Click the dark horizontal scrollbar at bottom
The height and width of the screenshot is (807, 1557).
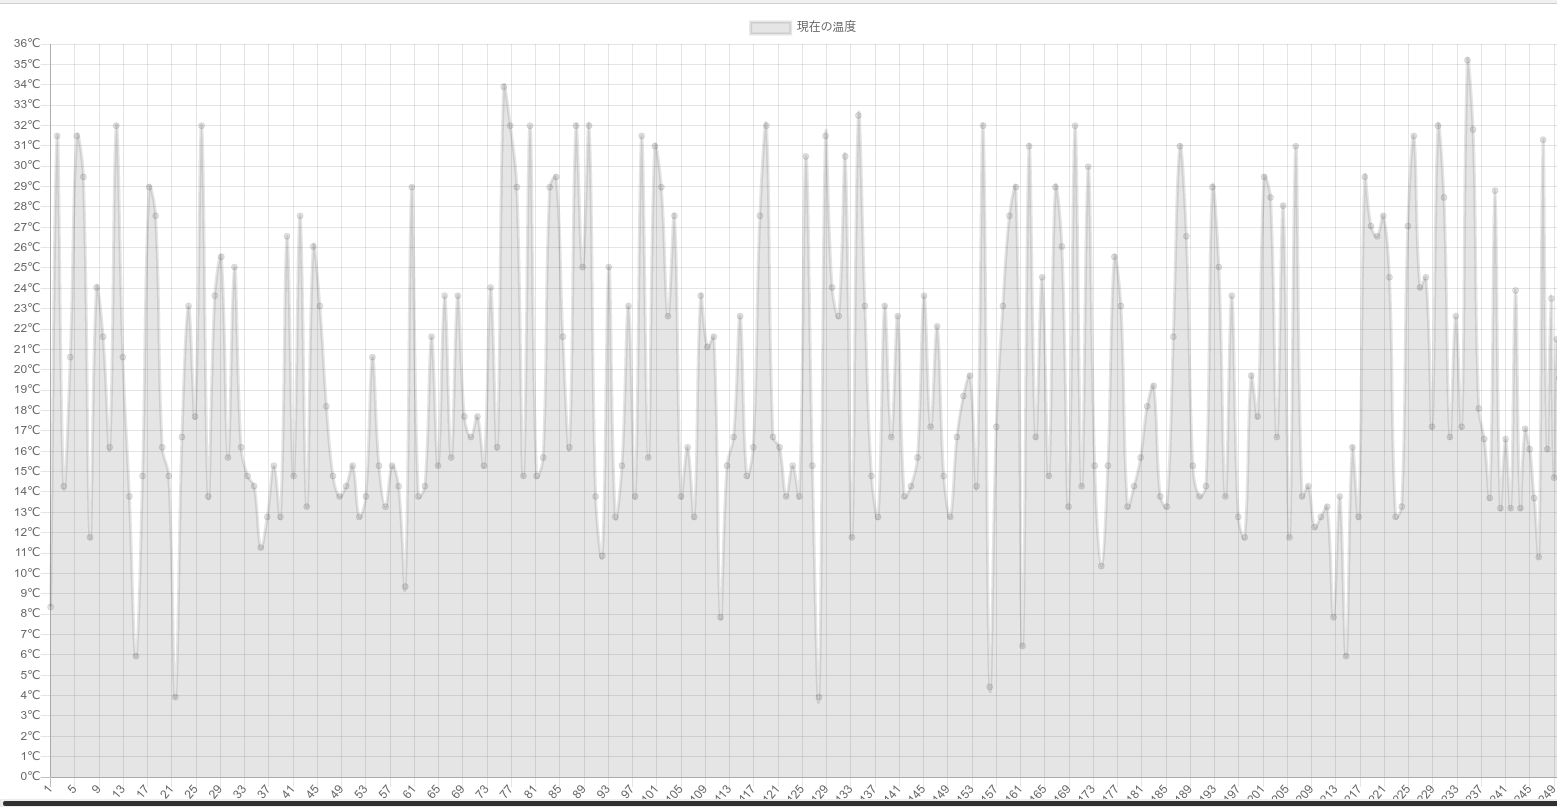pyautogui.click(x=778, y=803)
